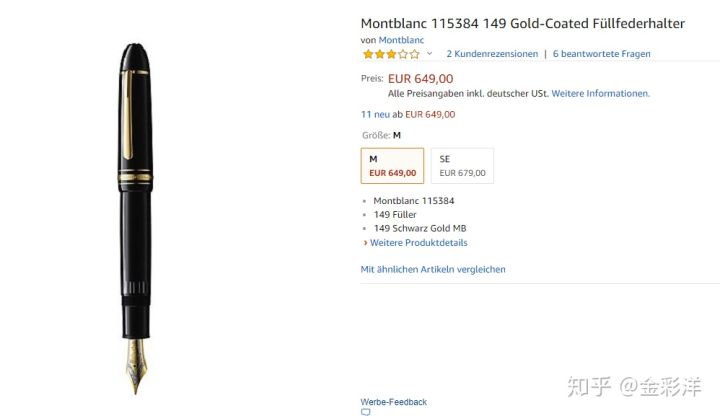
Task: Click the Größe: M label
Action: [x=381, y=135]
